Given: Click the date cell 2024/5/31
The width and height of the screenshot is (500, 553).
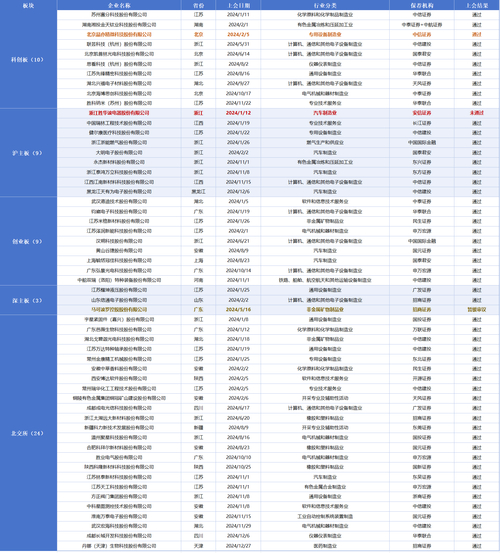Looking at the screenshot, I should (x=238, y=44).
